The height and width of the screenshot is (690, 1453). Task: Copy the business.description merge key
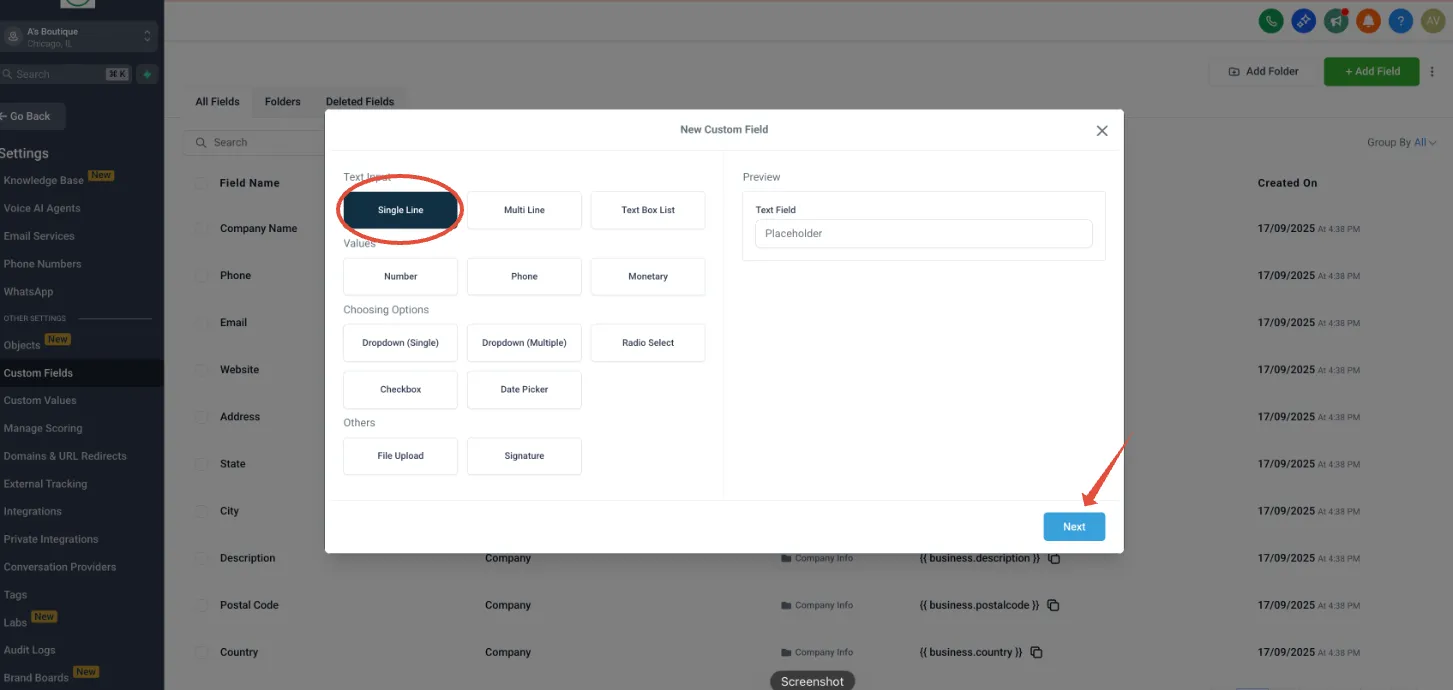pyautogui.click(x=1054, y=558)
